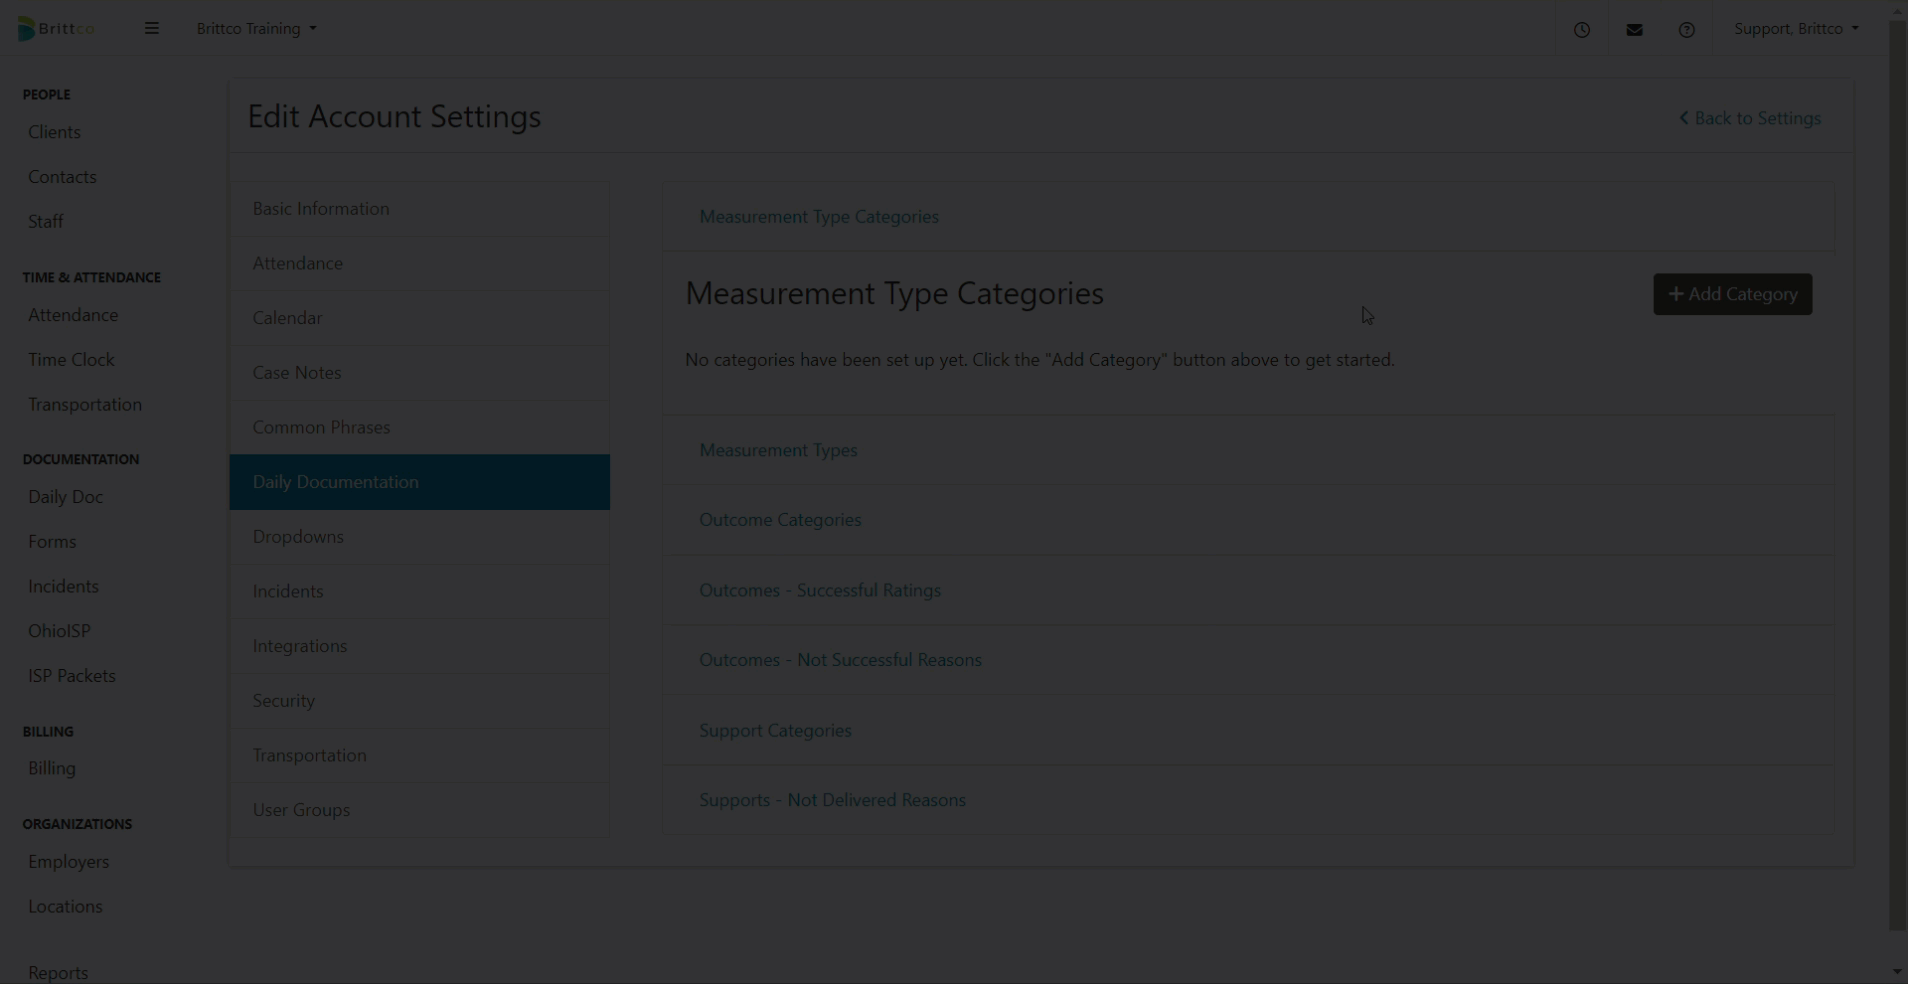Click the back chevron beside Back to Settings
The height and width of the screenshot is (984, 1908).
point(1683,118)
